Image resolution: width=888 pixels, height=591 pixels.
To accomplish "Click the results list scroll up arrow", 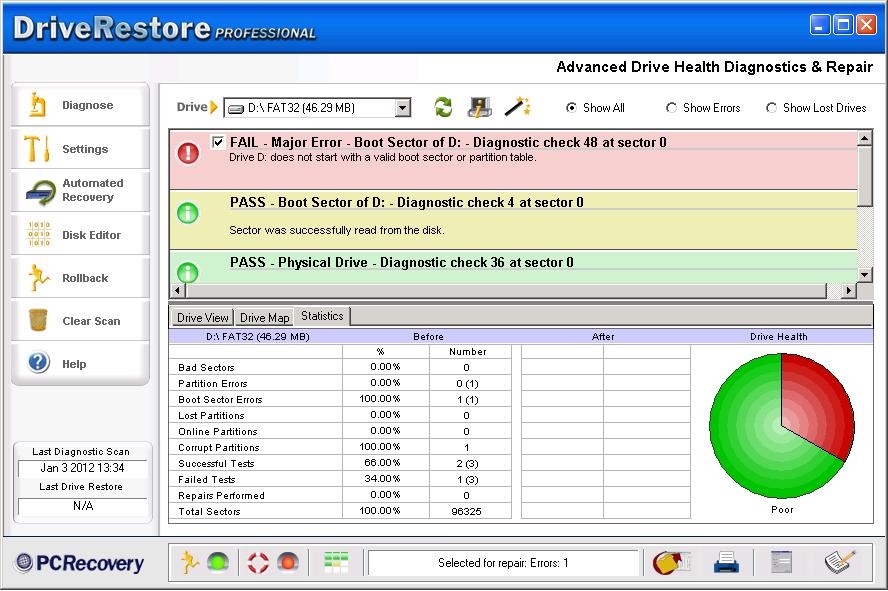I will 864,138.
